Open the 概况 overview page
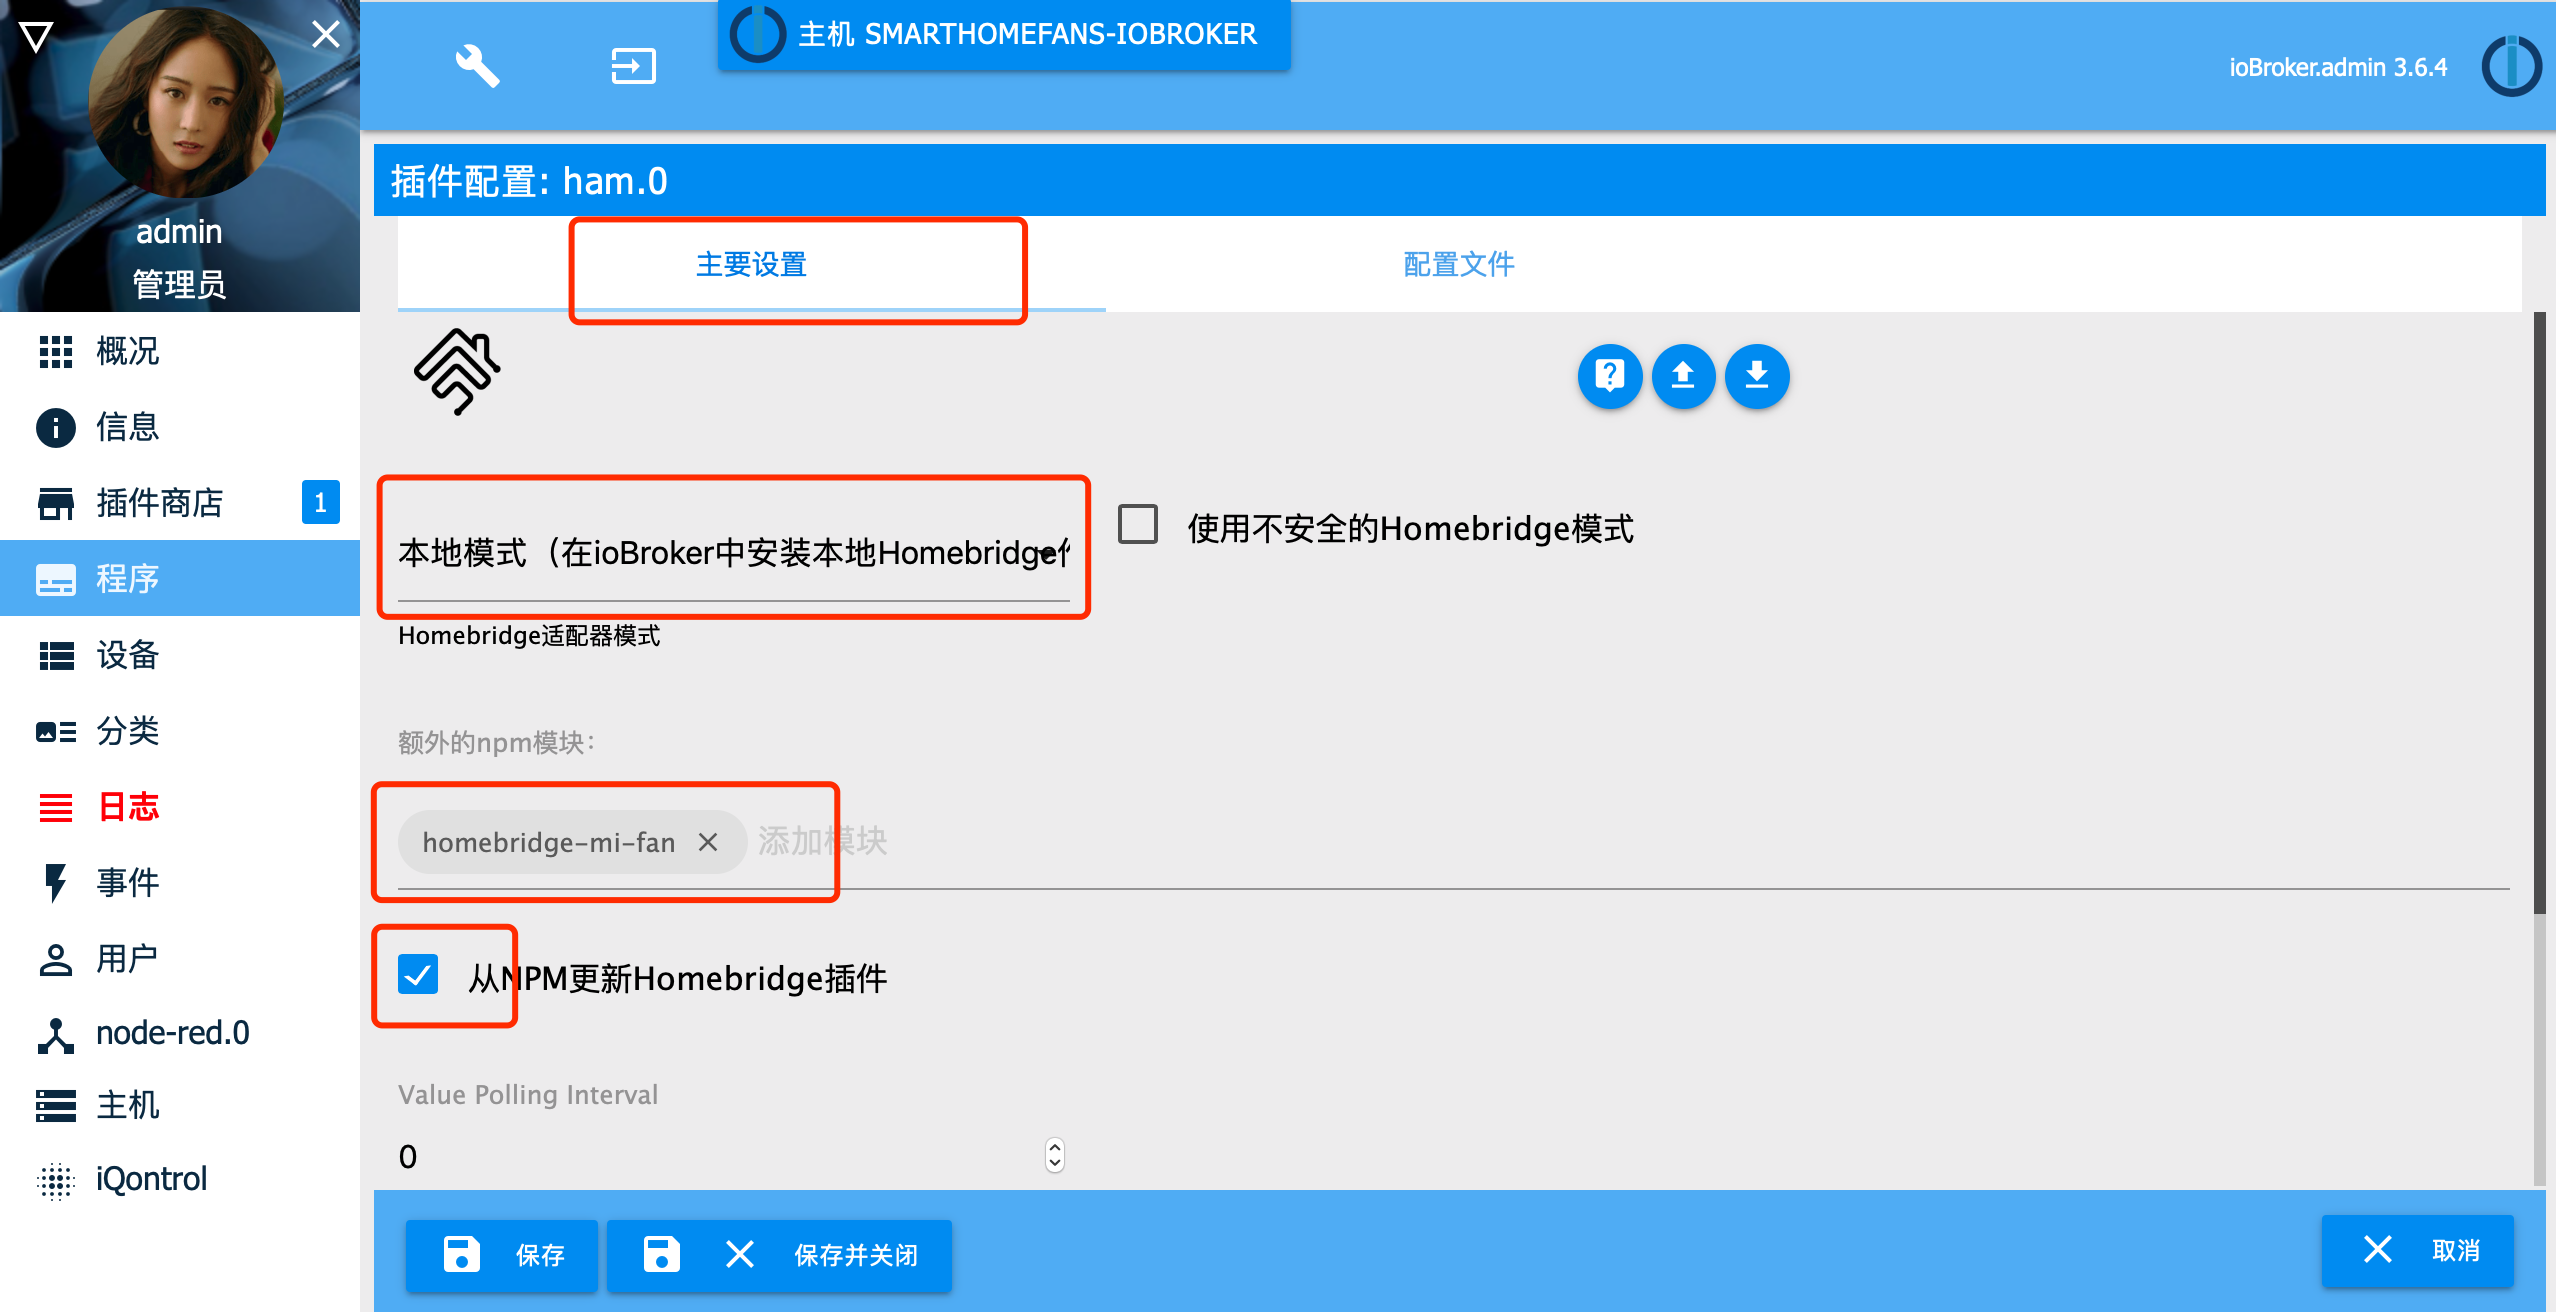 coord(180,351)
